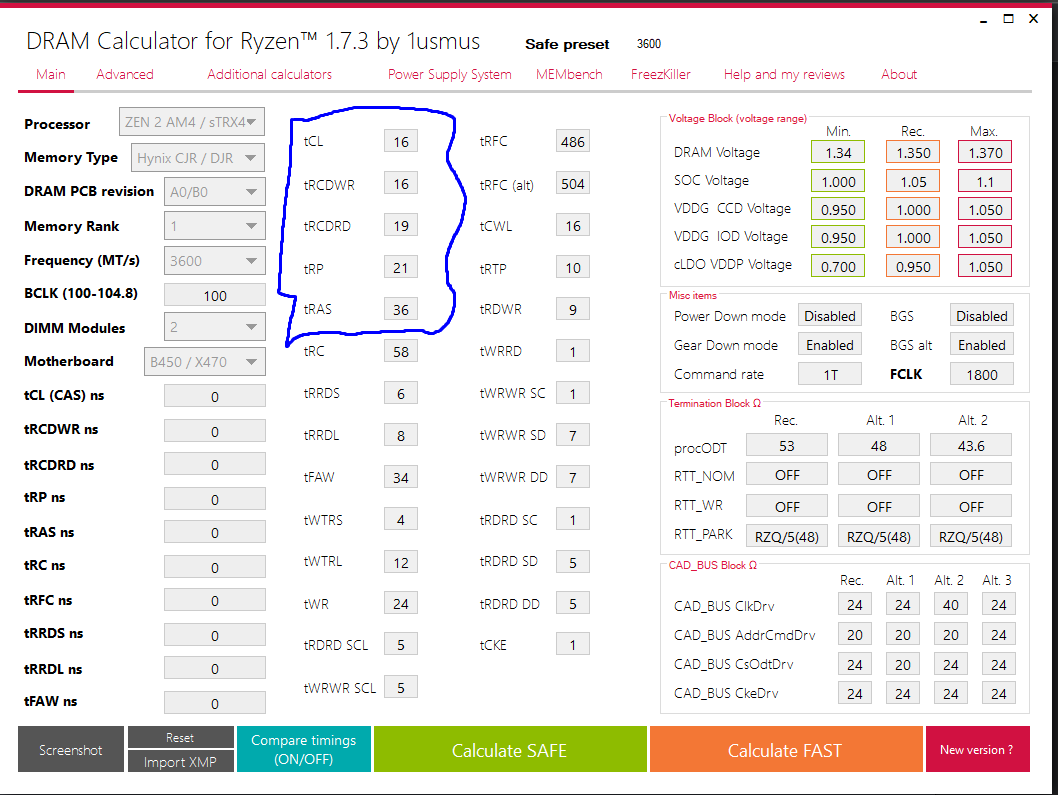Click the tCL (CAS) ns input field

coord(215,397)
